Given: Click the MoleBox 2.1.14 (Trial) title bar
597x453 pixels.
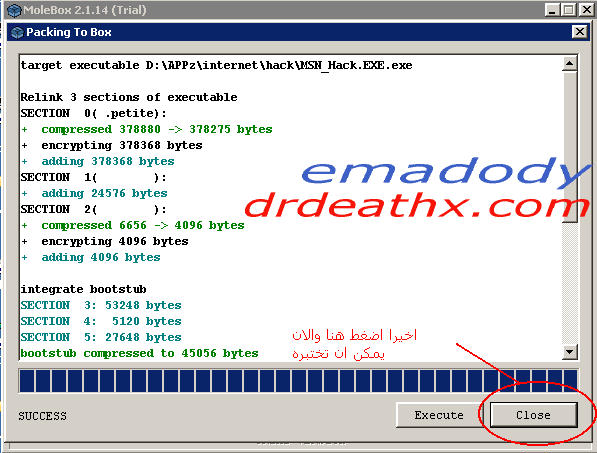Looking at the screenshot, I should click(298, 10).
